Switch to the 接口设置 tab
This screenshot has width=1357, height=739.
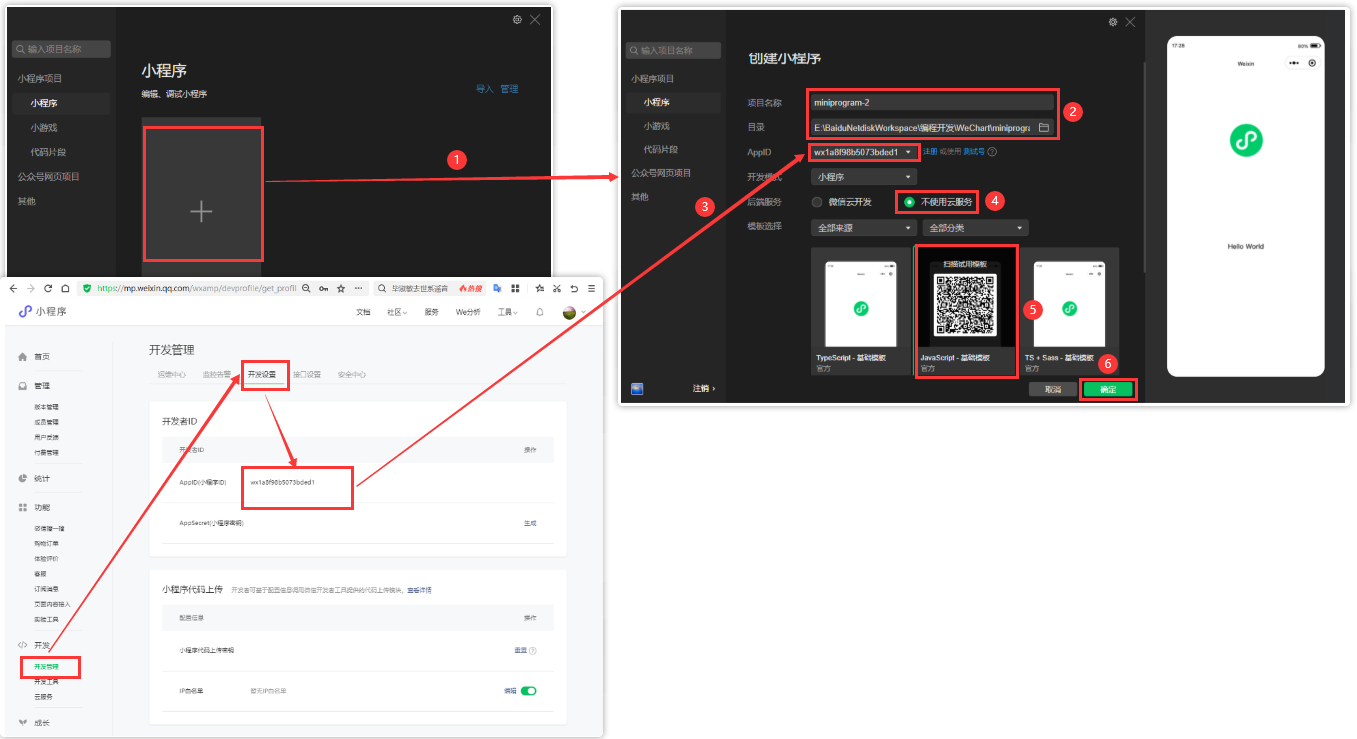pyautogui.click(x=307, y=375)
